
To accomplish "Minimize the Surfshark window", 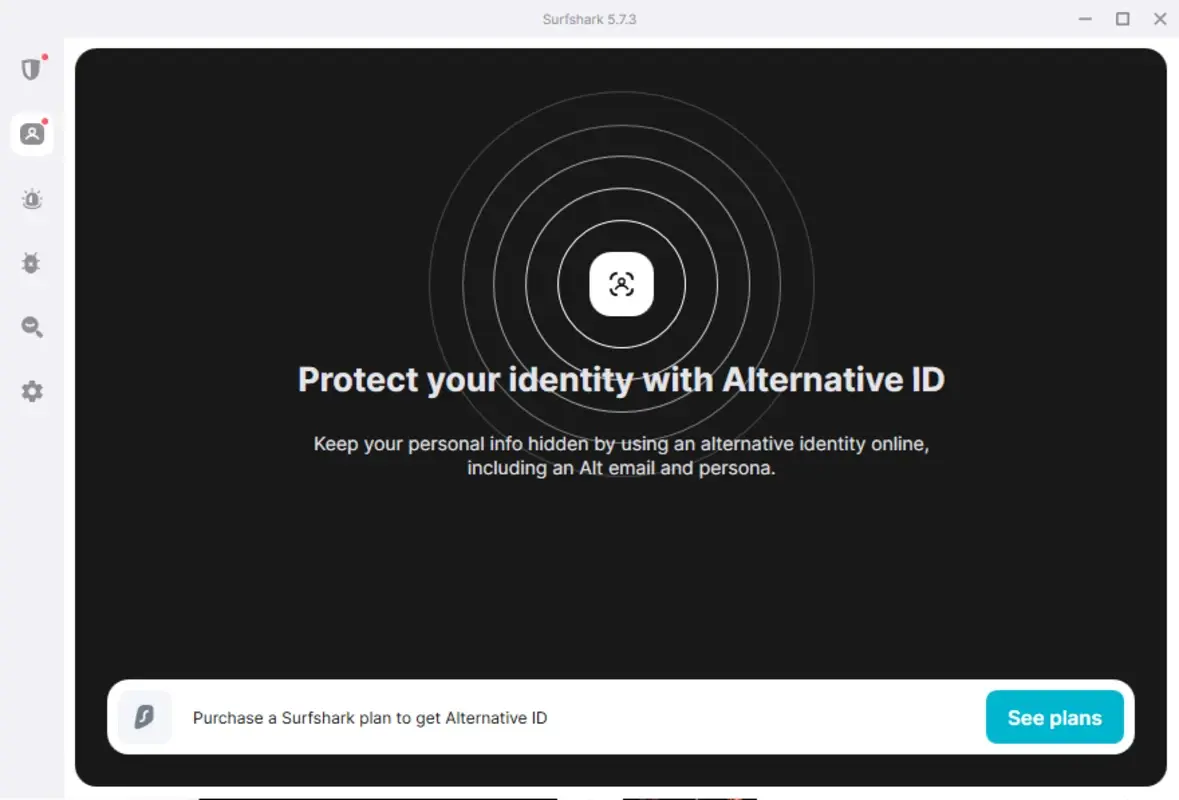I will tap(1085, 18).
